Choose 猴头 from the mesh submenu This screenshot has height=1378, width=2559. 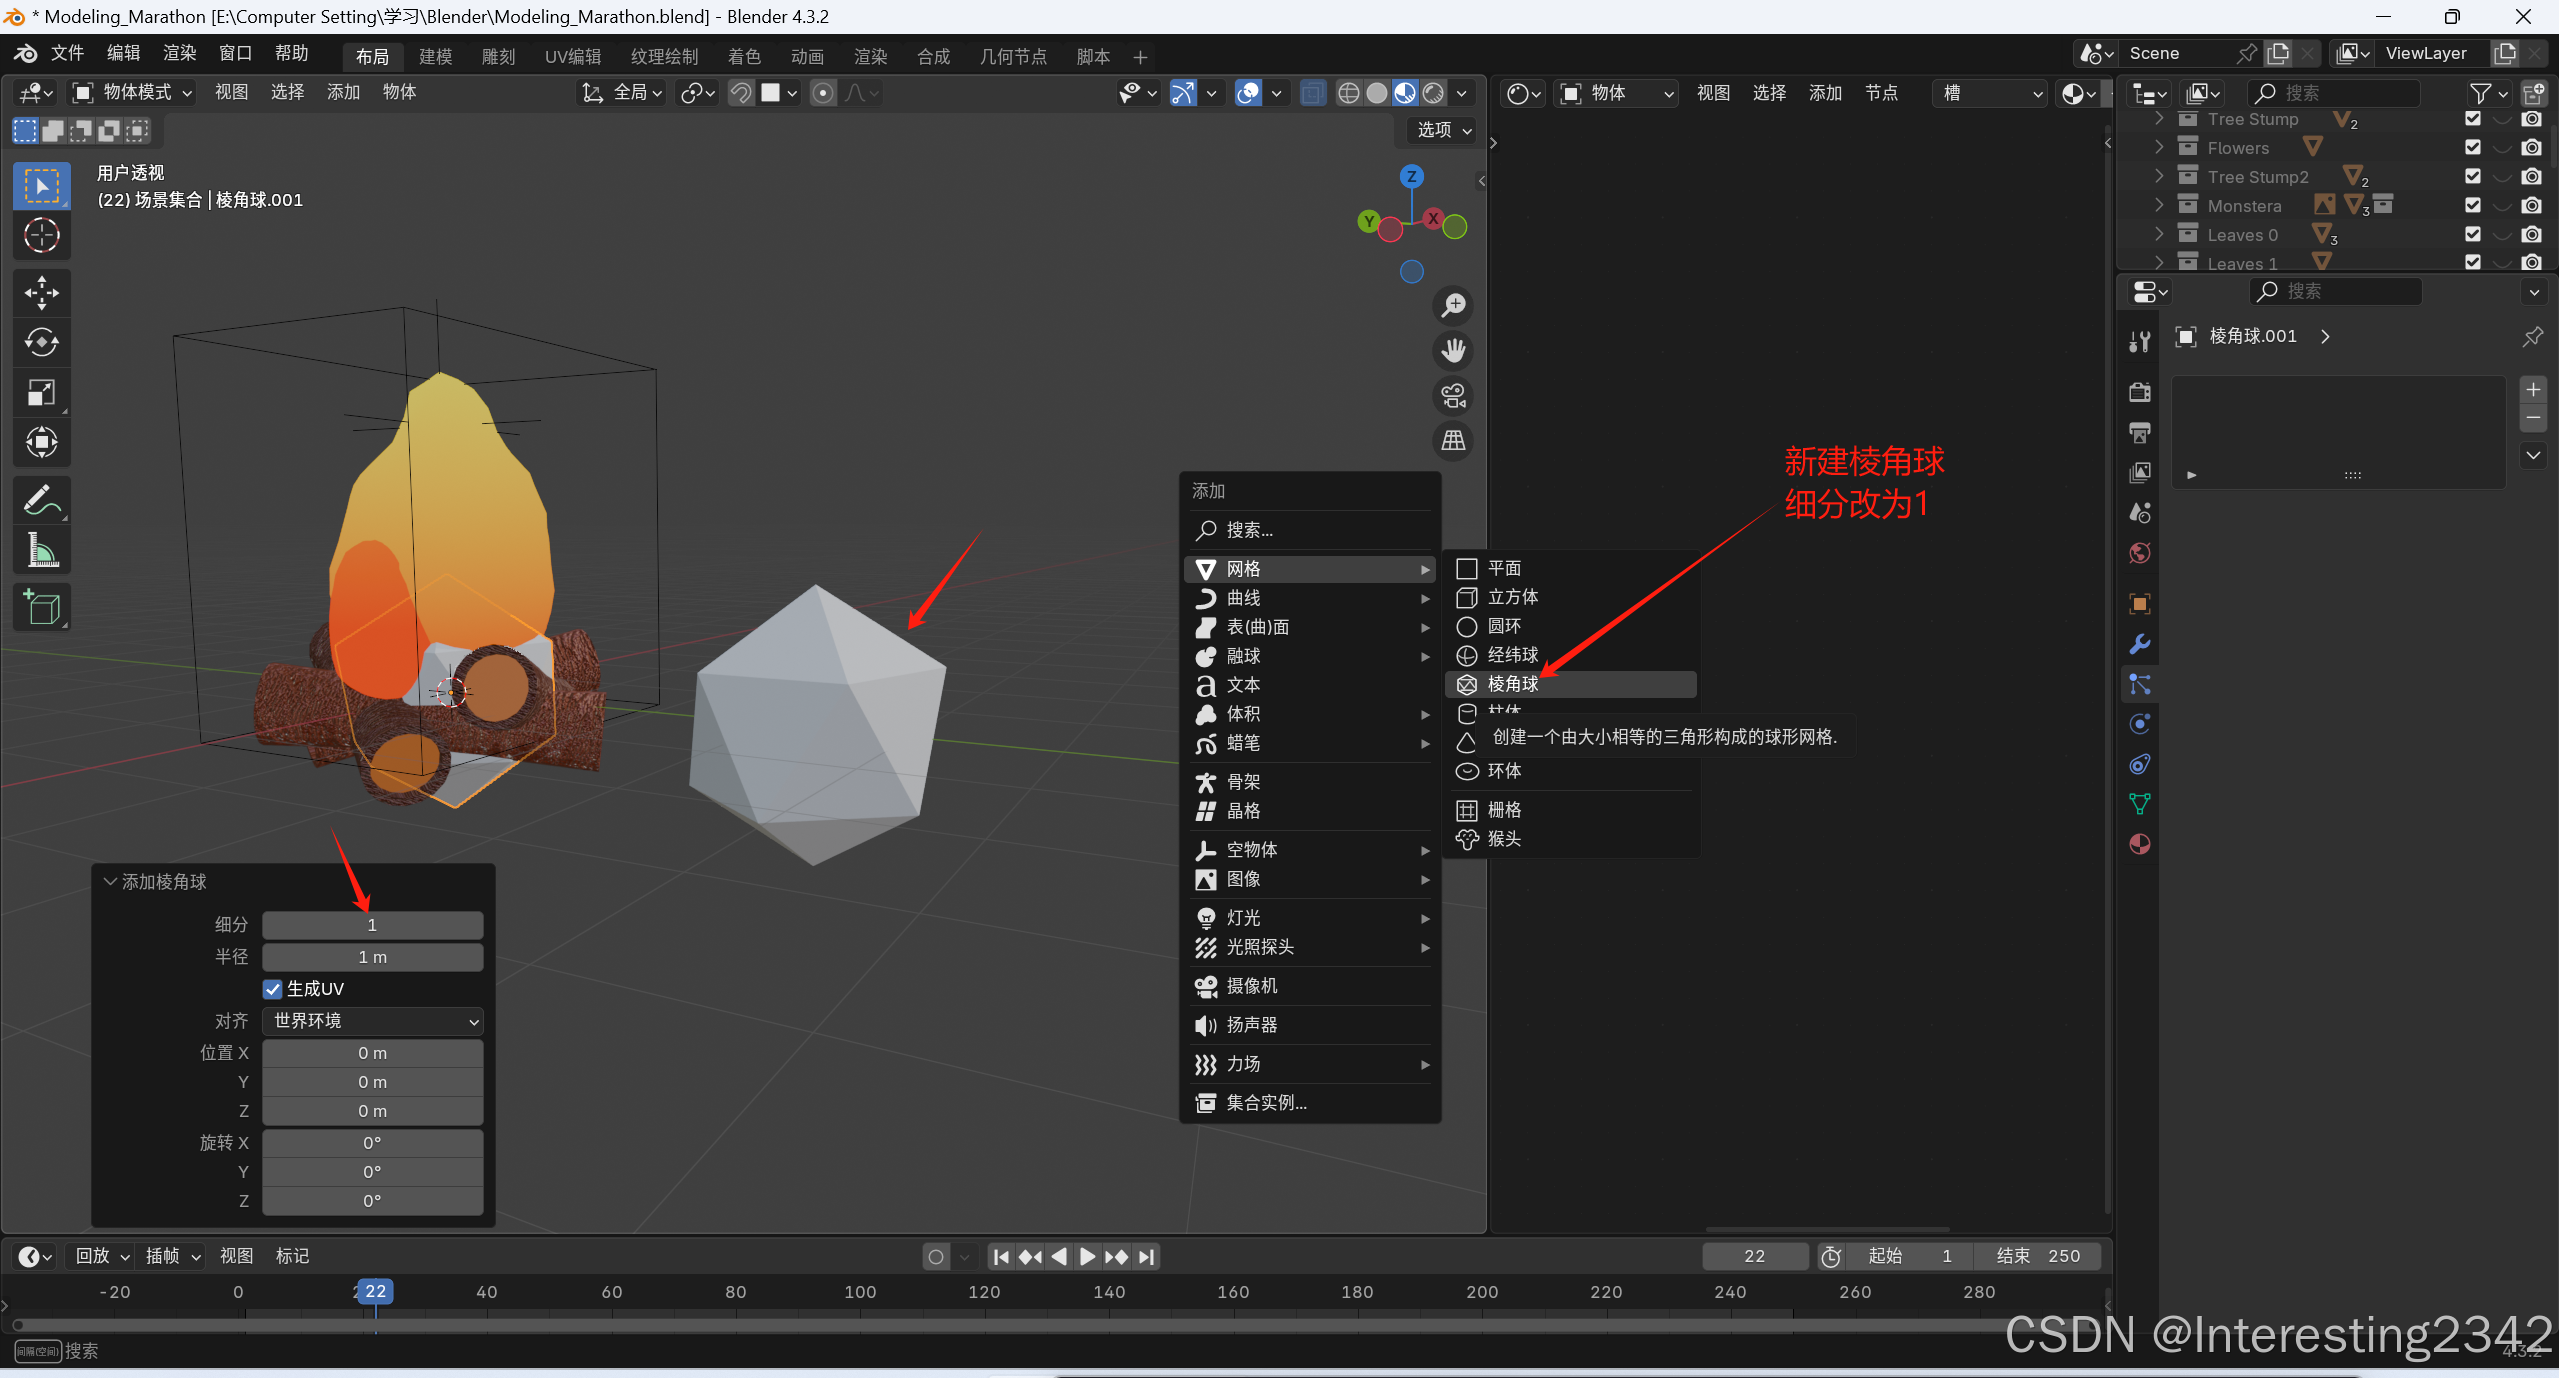coord(1504,839)
